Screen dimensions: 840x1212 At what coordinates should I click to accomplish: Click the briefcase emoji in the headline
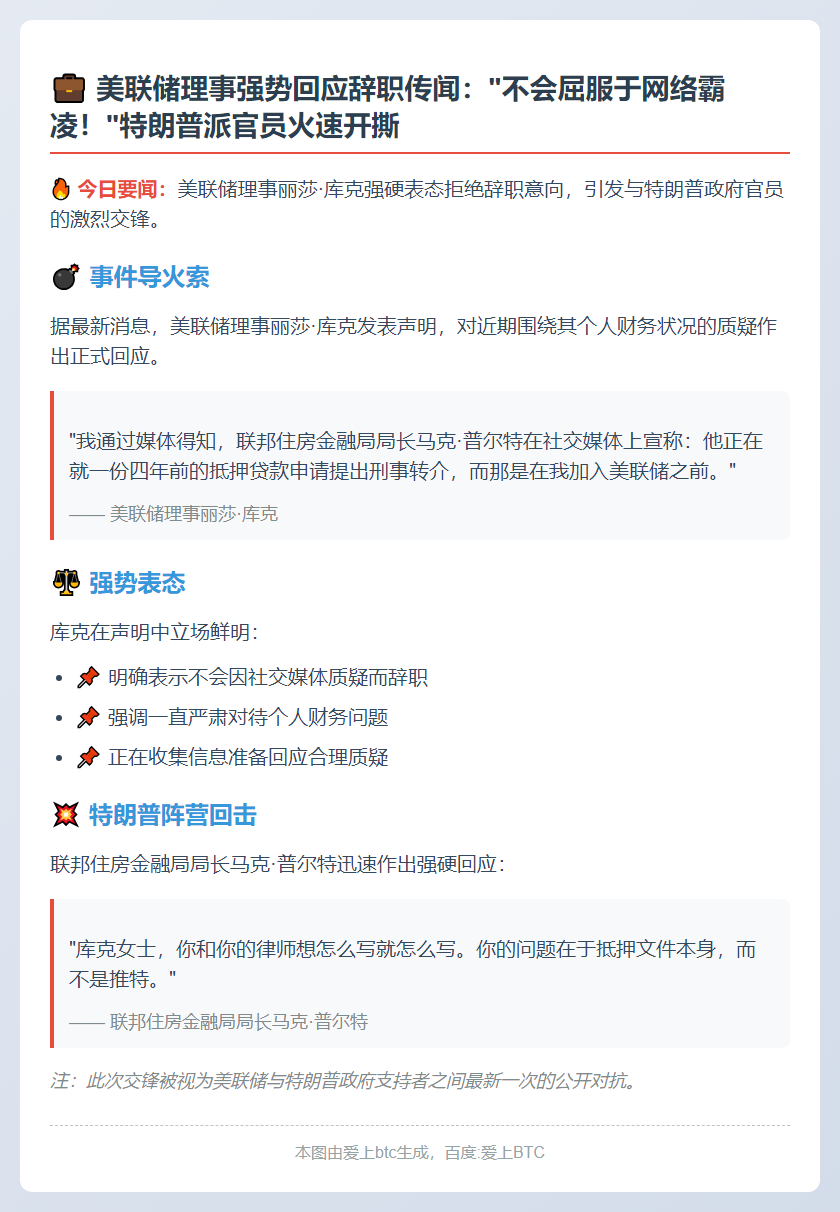pyautogui.click(x=68, y=91)
